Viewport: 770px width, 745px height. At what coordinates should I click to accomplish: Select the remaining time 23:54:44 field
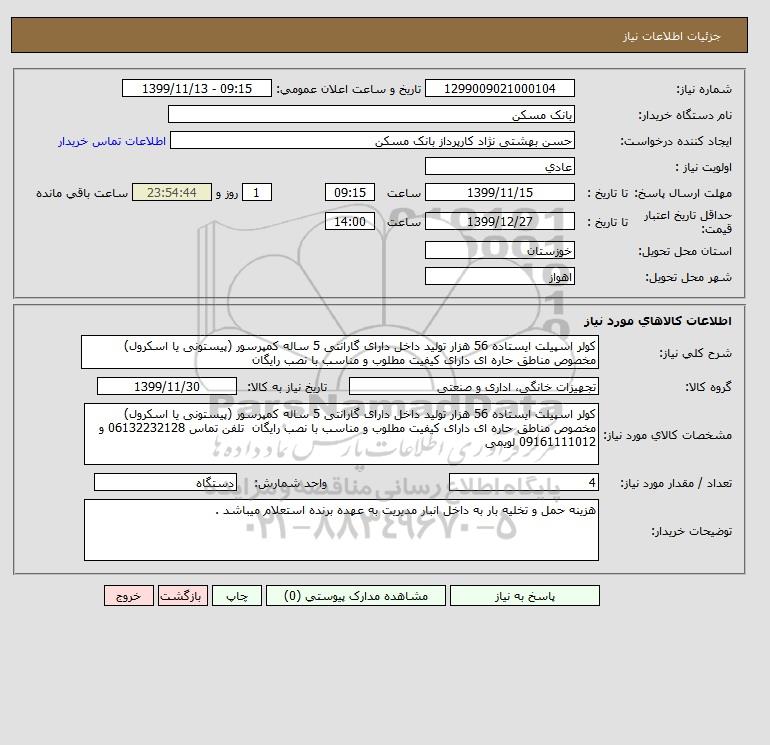pyautogui.click(x=172, y=193)
